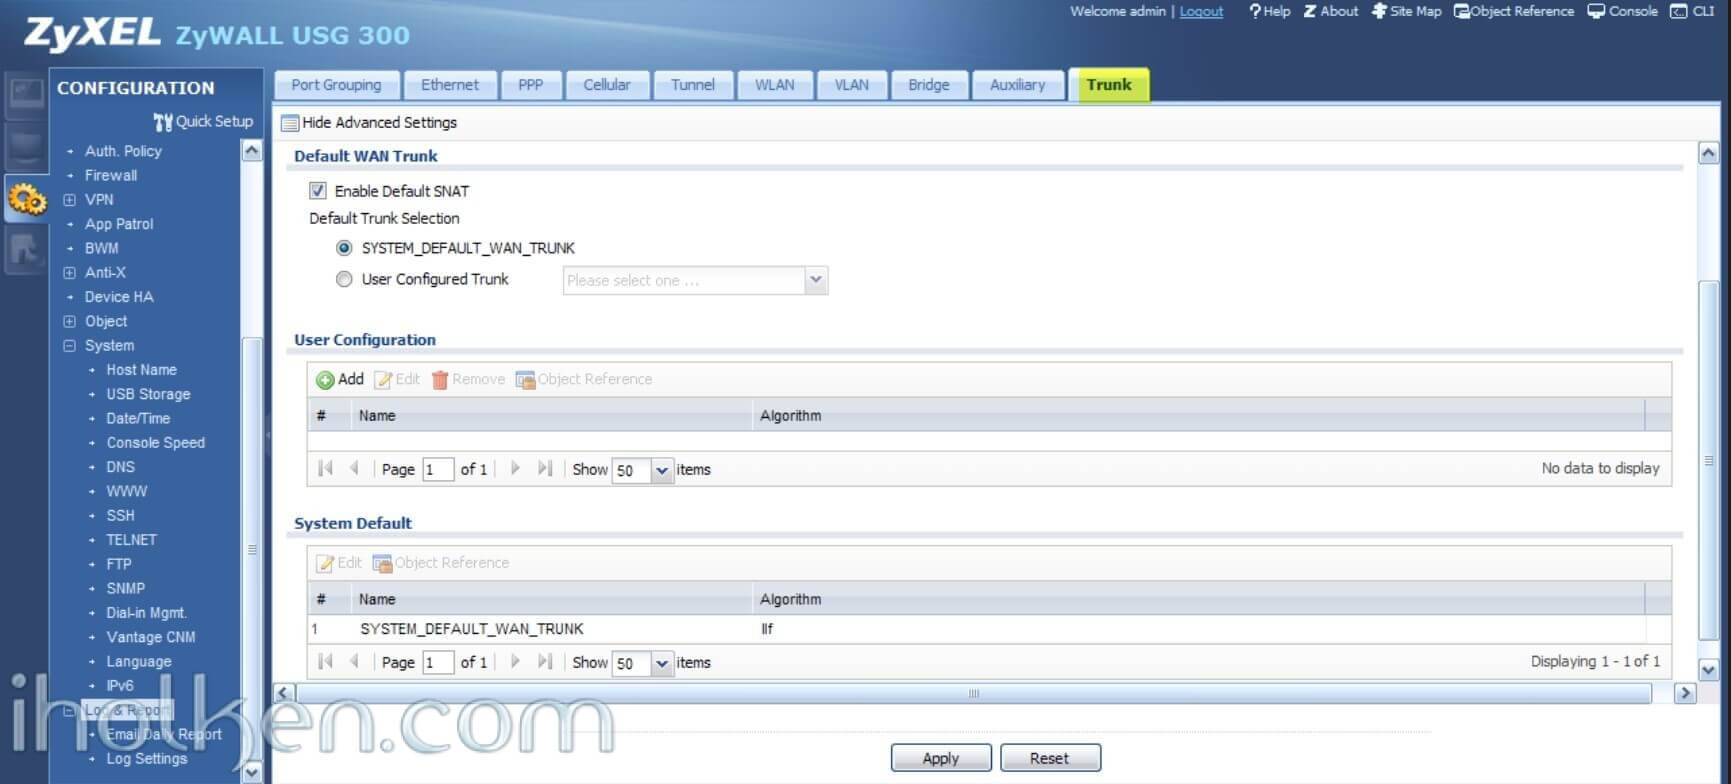This screenshot has width=1731, height=784.
Task: Go to first page in User Configuration
Action: [x=325, y=468]
